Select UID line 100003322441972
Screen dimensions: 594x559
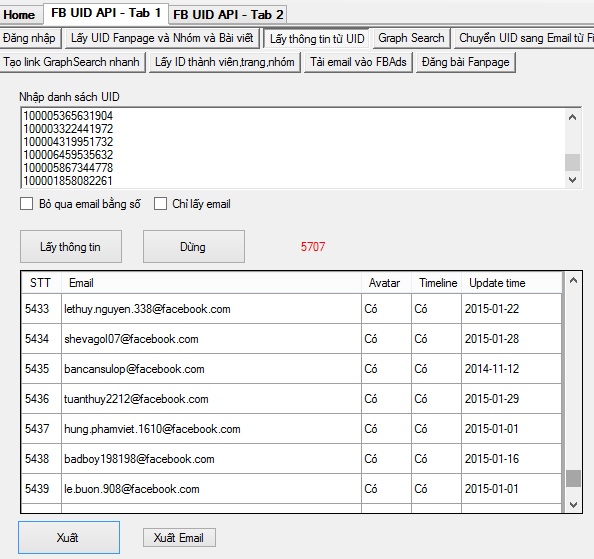pyautogui.click(x=68, y=128)
